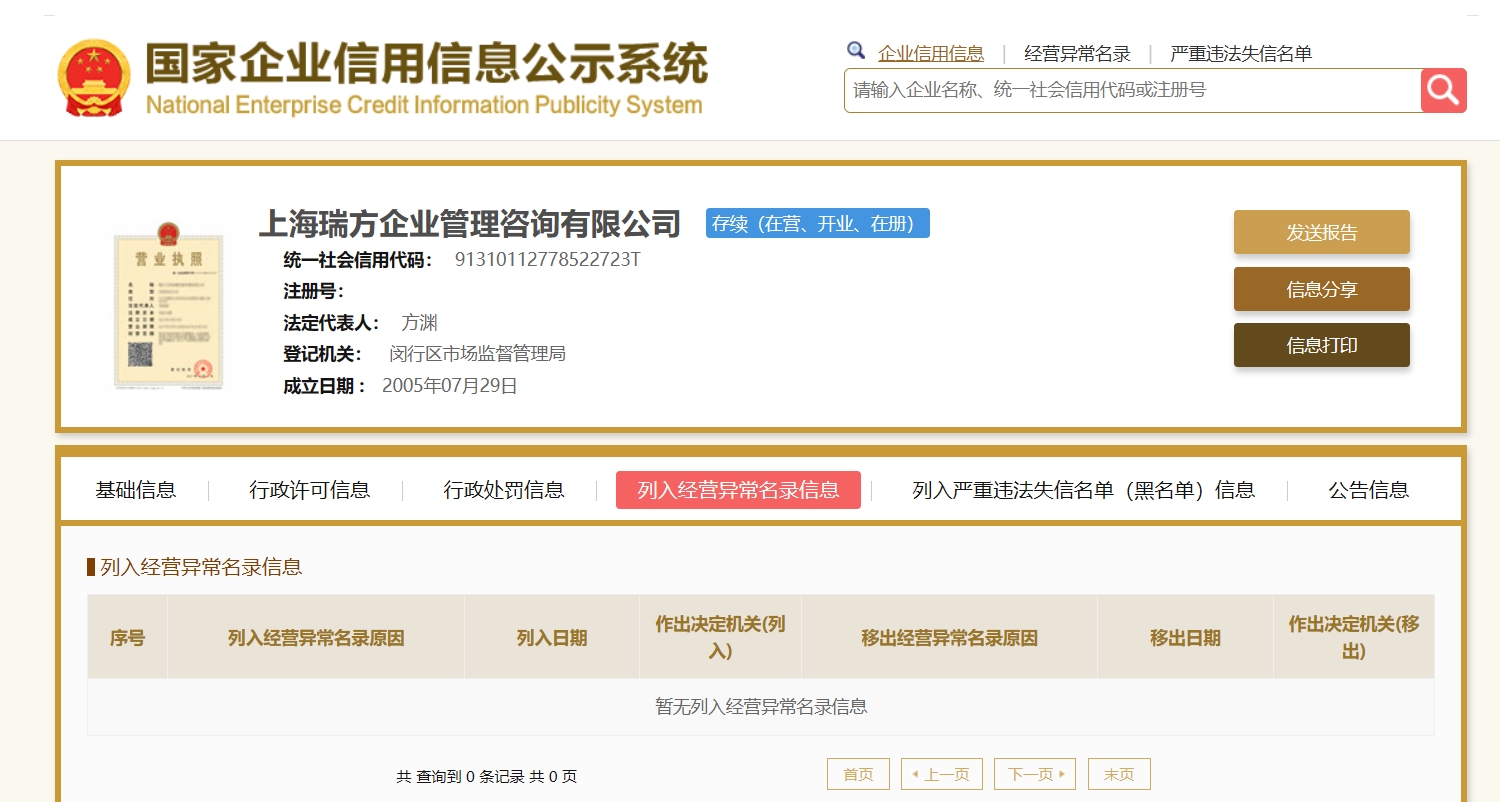Viewport: 1500px width, 802px height.
Task: Click the 上一页 previous page button
Action: 942,774
